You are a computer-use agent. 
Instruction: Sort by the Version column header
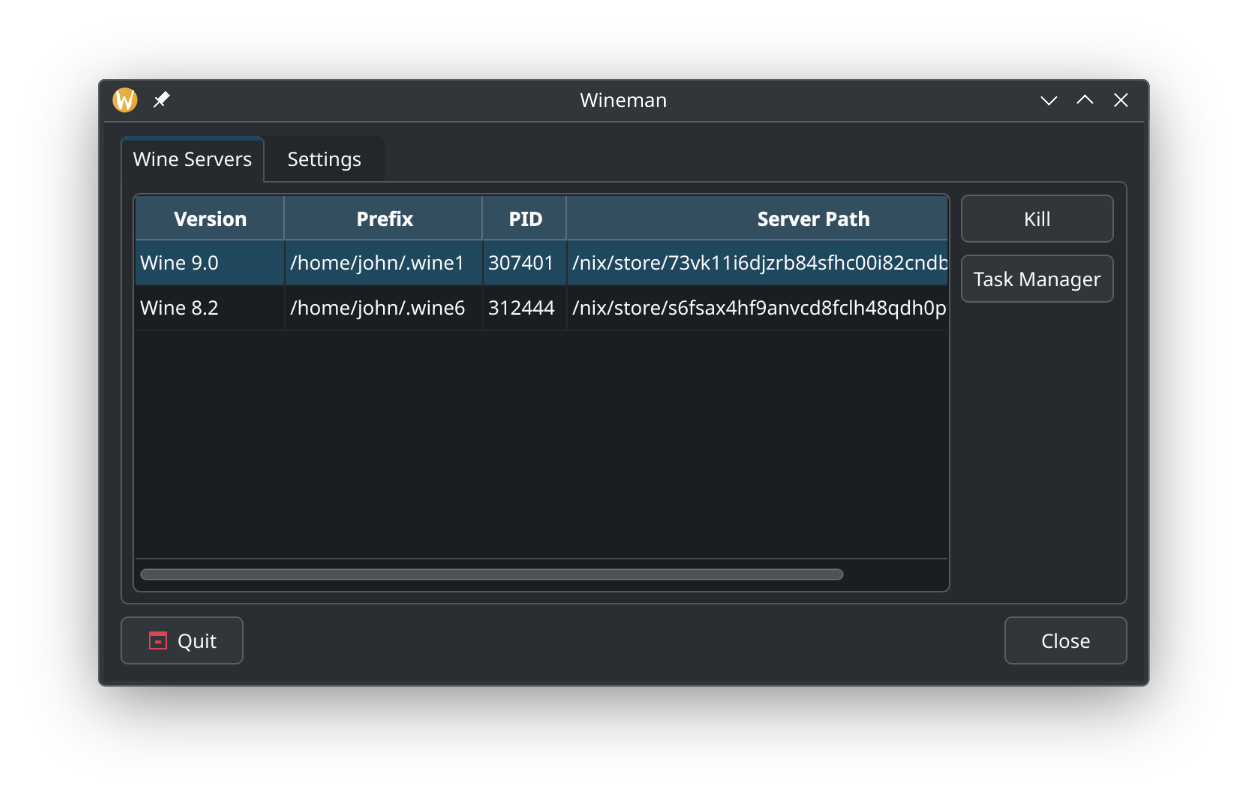[x=210, y=219]
